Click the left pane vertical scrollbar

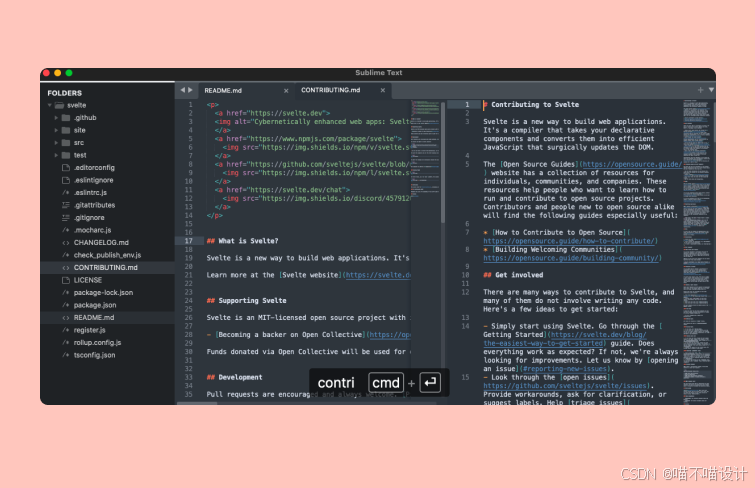tap(443, 162)
